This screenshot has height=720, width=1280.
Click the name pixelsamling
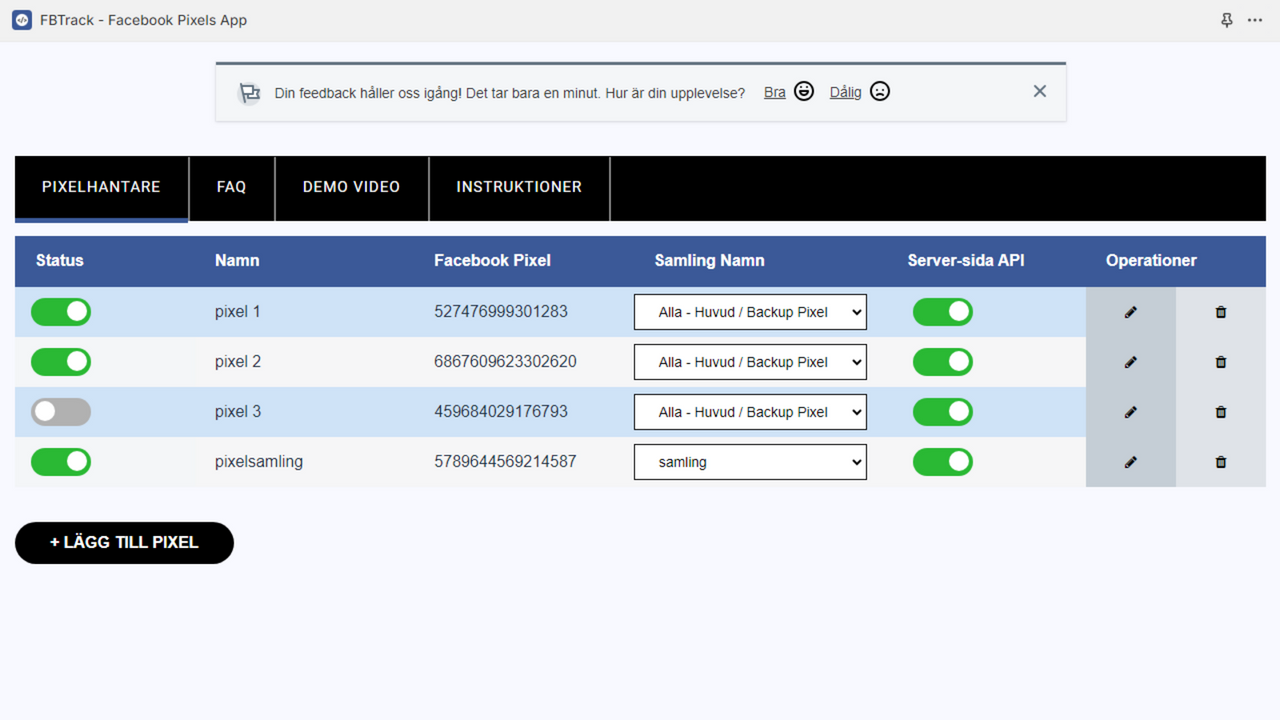[x=259, y=462]
